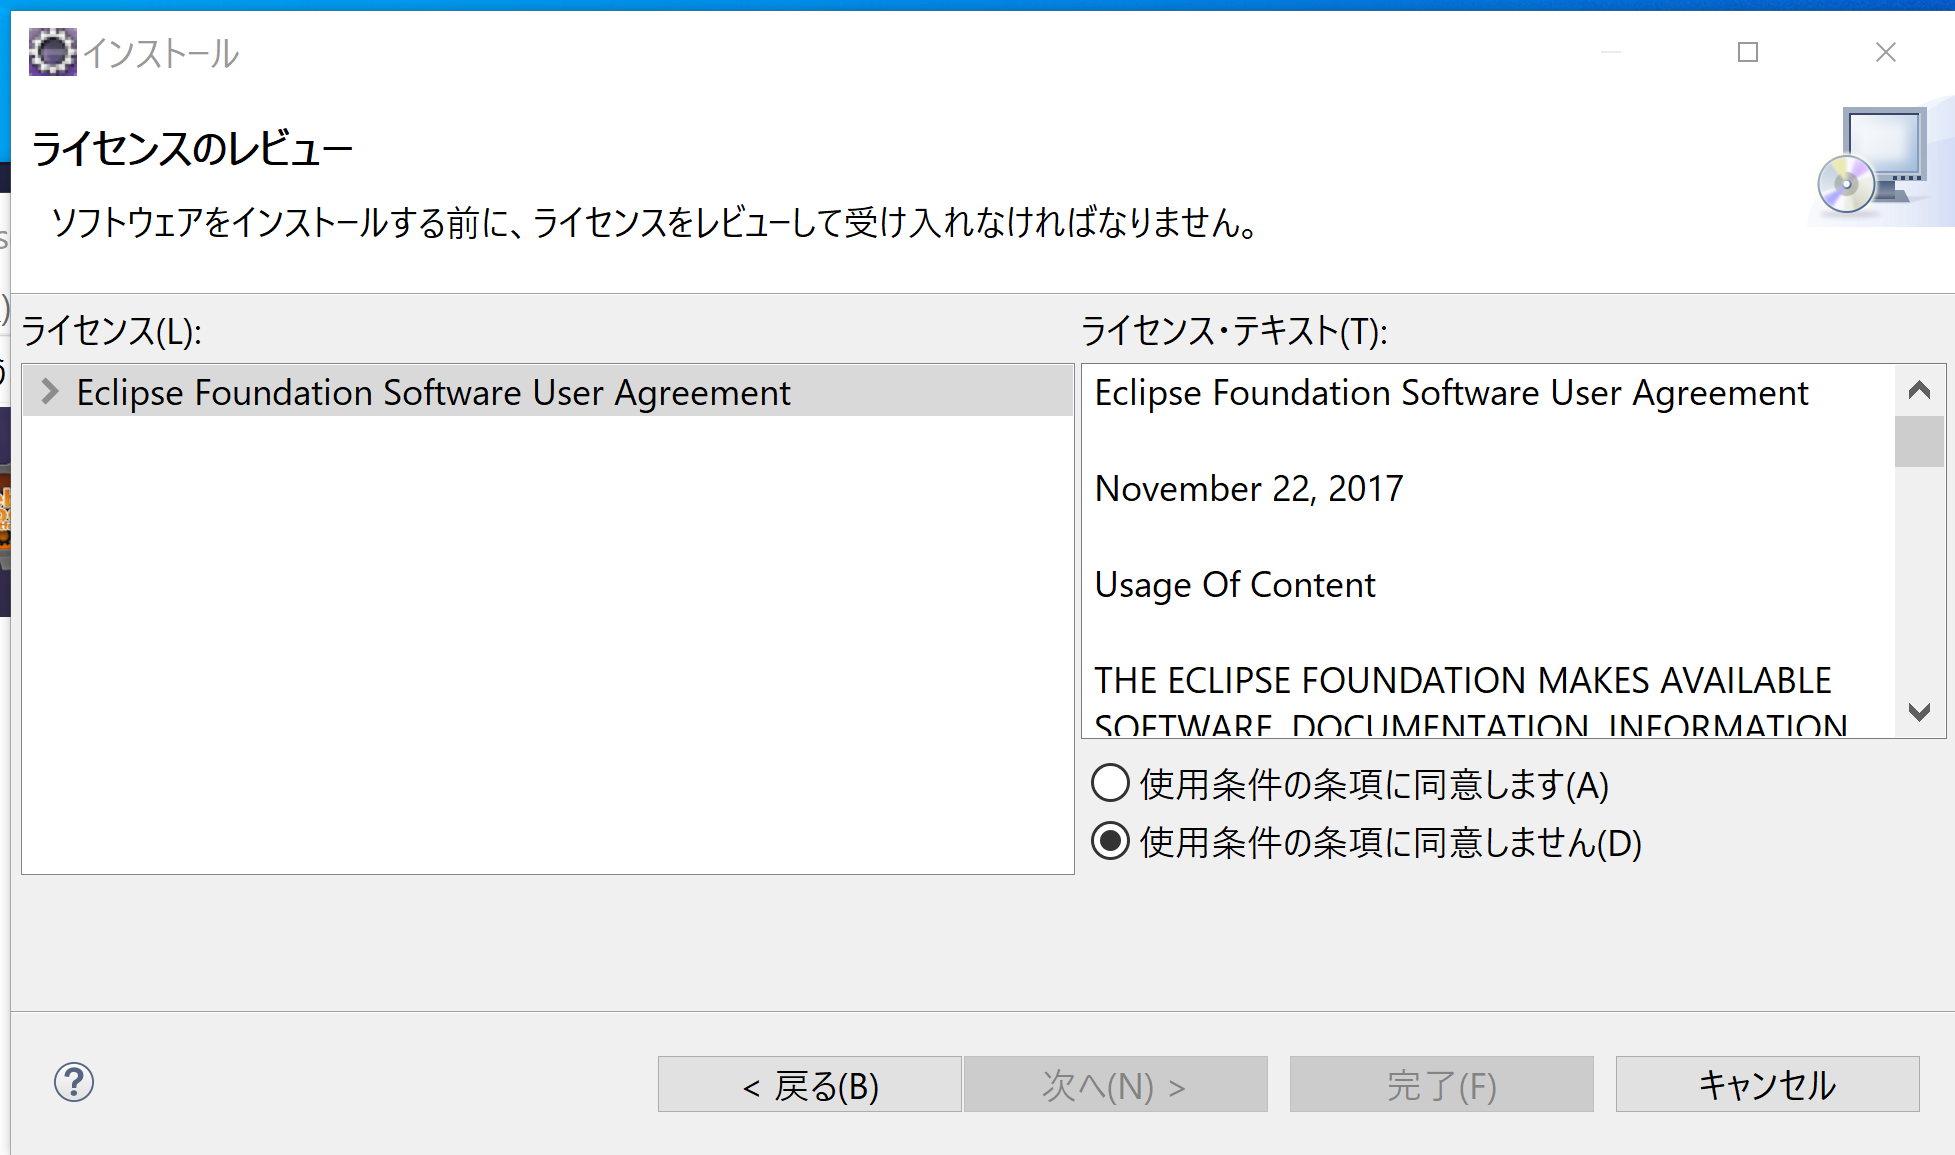Click the license text title line in right pane
Viewport: 1955px width, 1155px height.
point(1451,393)
